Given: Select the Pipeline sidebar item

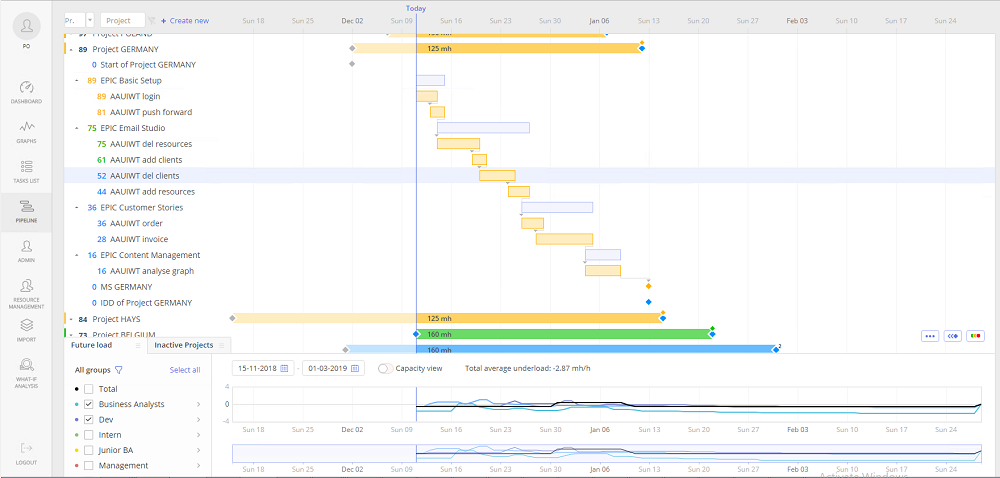Looking at the screenshot, I should click(x=26, y=212).
